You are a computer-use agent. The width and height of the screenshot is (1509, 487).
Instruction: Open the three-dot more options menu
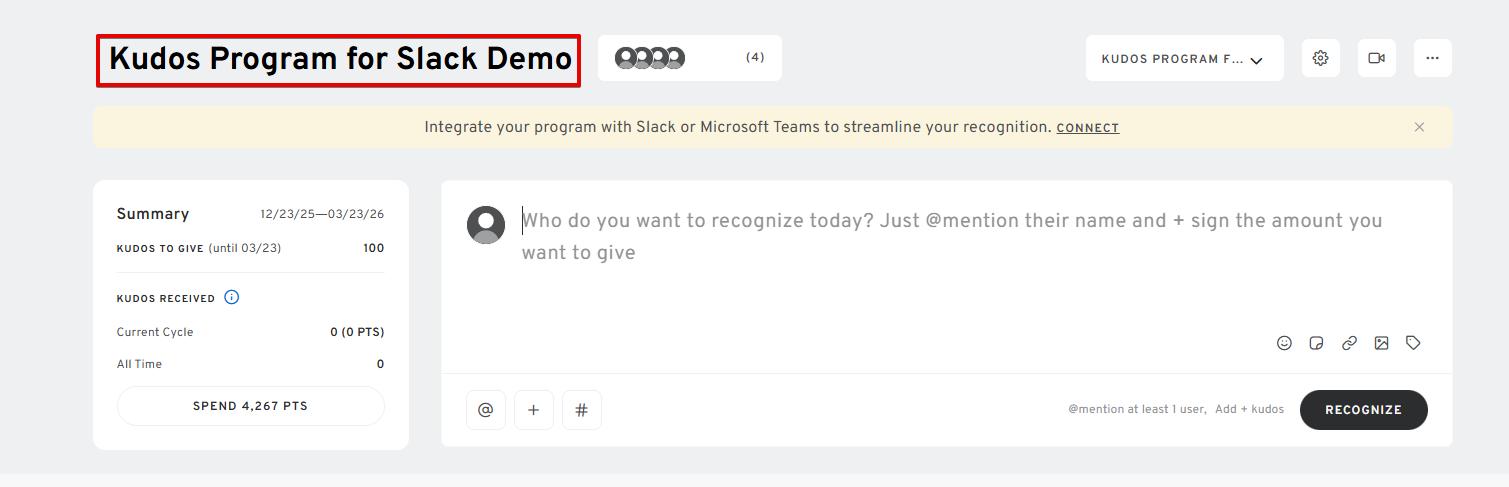[1432, 58]
